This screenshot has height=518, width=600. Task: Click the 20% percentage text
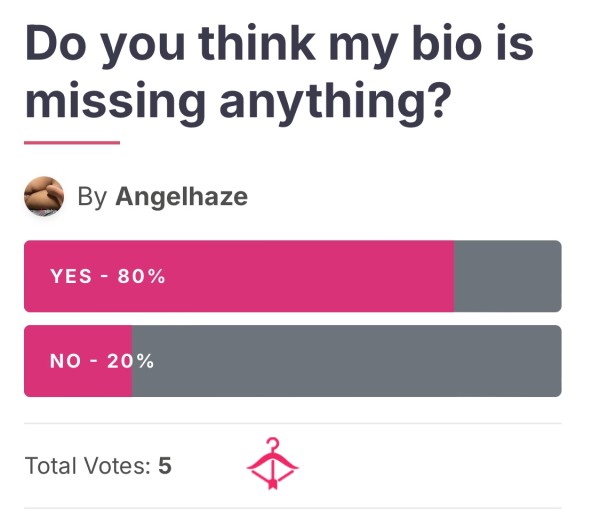click(x=130, y=361)
